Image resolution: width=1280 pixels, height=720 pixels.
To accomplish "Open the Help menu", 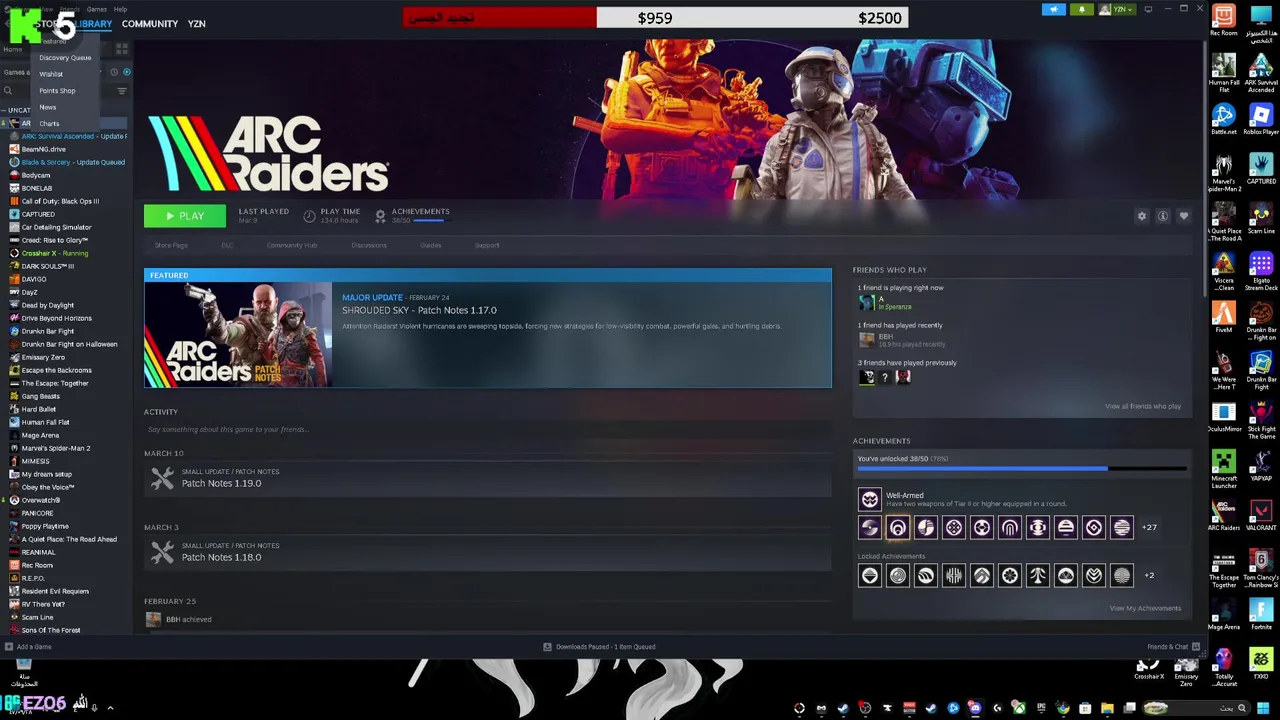I will click(x=120, y=9).
